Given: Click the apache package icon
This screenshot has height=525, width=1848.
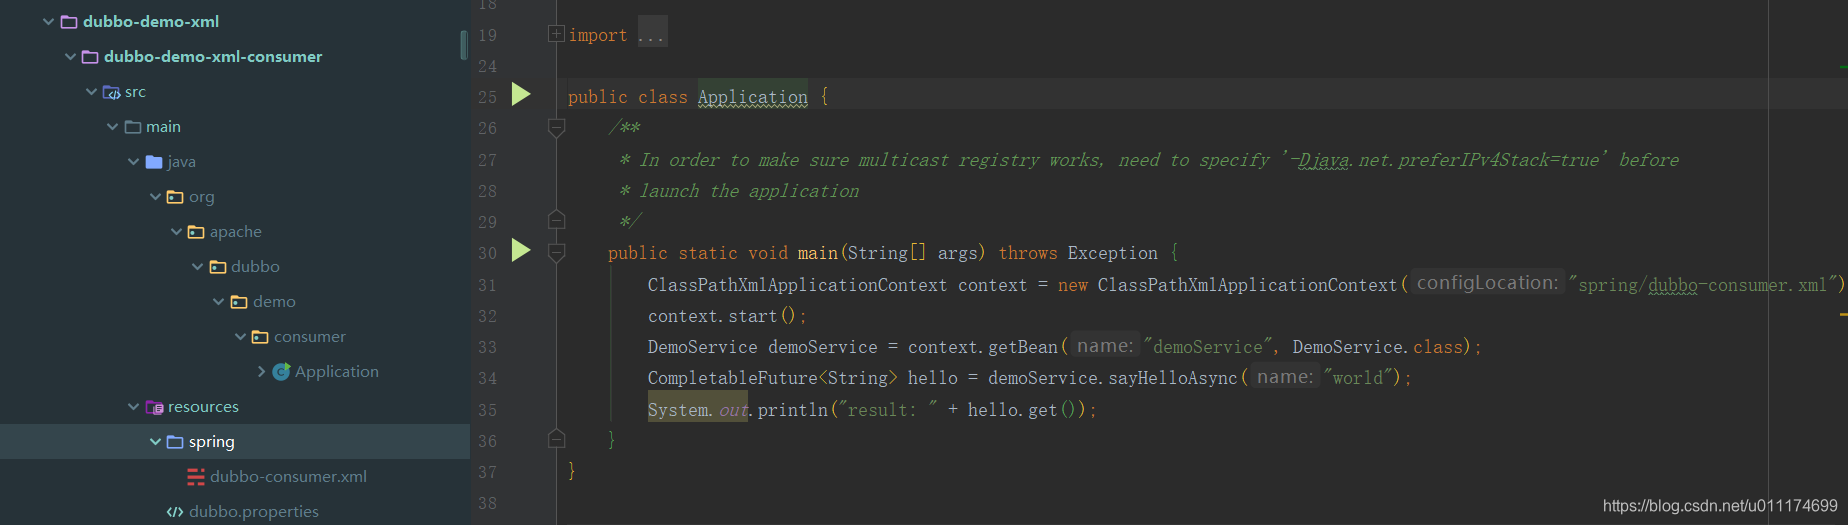Looking at the screenshot, I should click(x=196, y=232).
